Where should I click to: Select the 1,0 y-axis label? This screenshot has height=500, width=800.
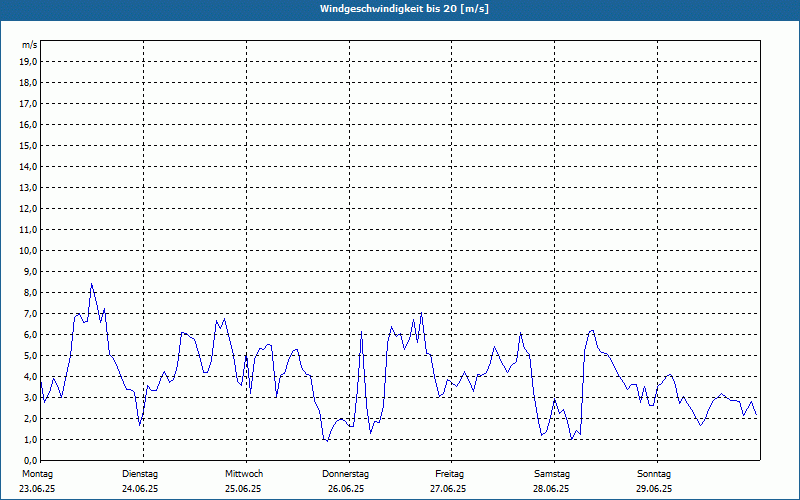30,439
